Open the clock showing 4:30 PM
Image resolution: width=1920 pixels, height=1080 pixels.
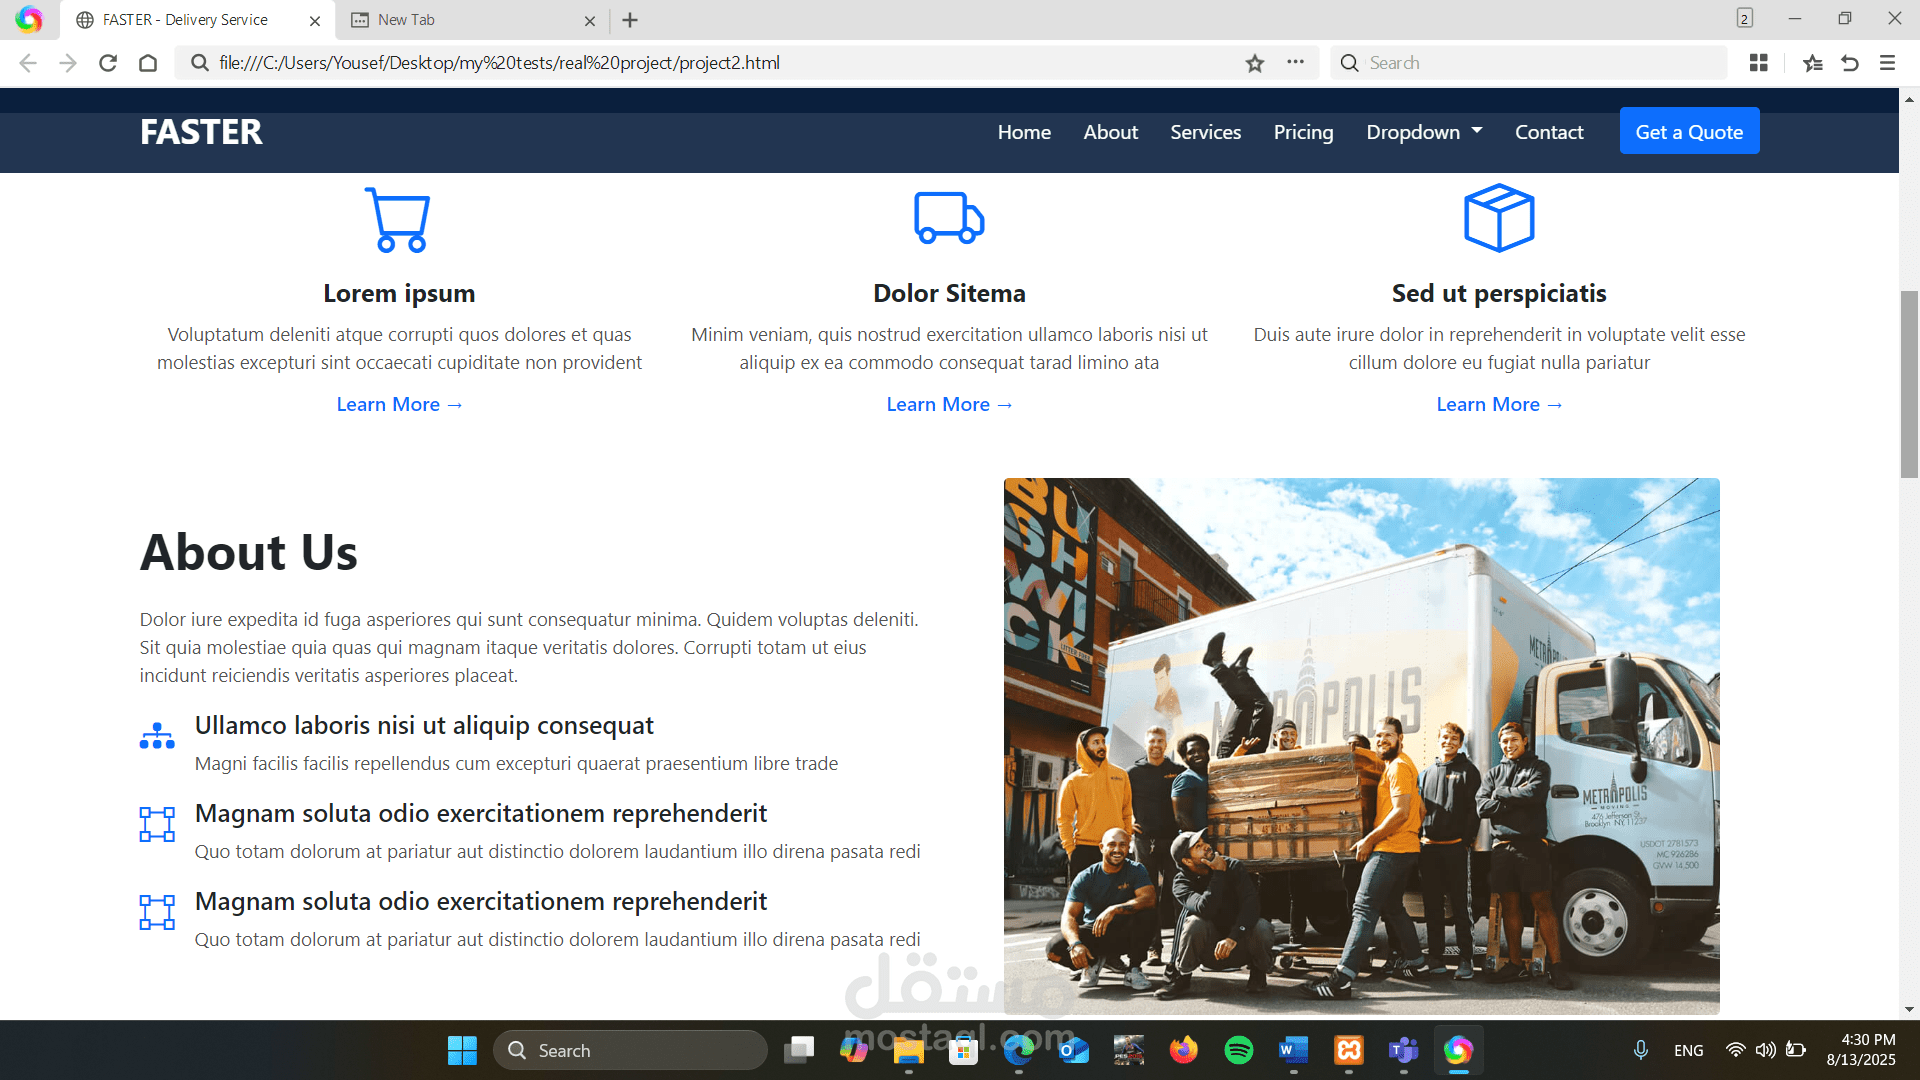click(1861, 1050)
